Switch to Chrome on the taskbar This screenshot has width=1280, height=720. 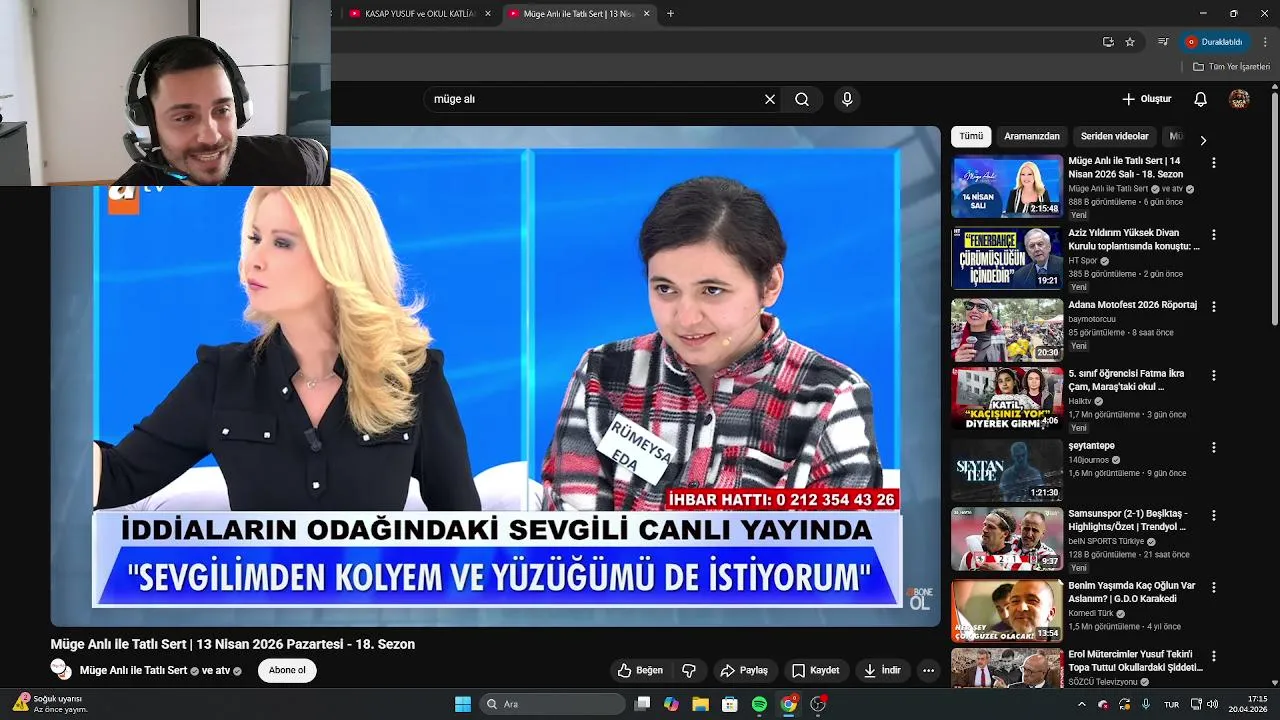(789, 704)
